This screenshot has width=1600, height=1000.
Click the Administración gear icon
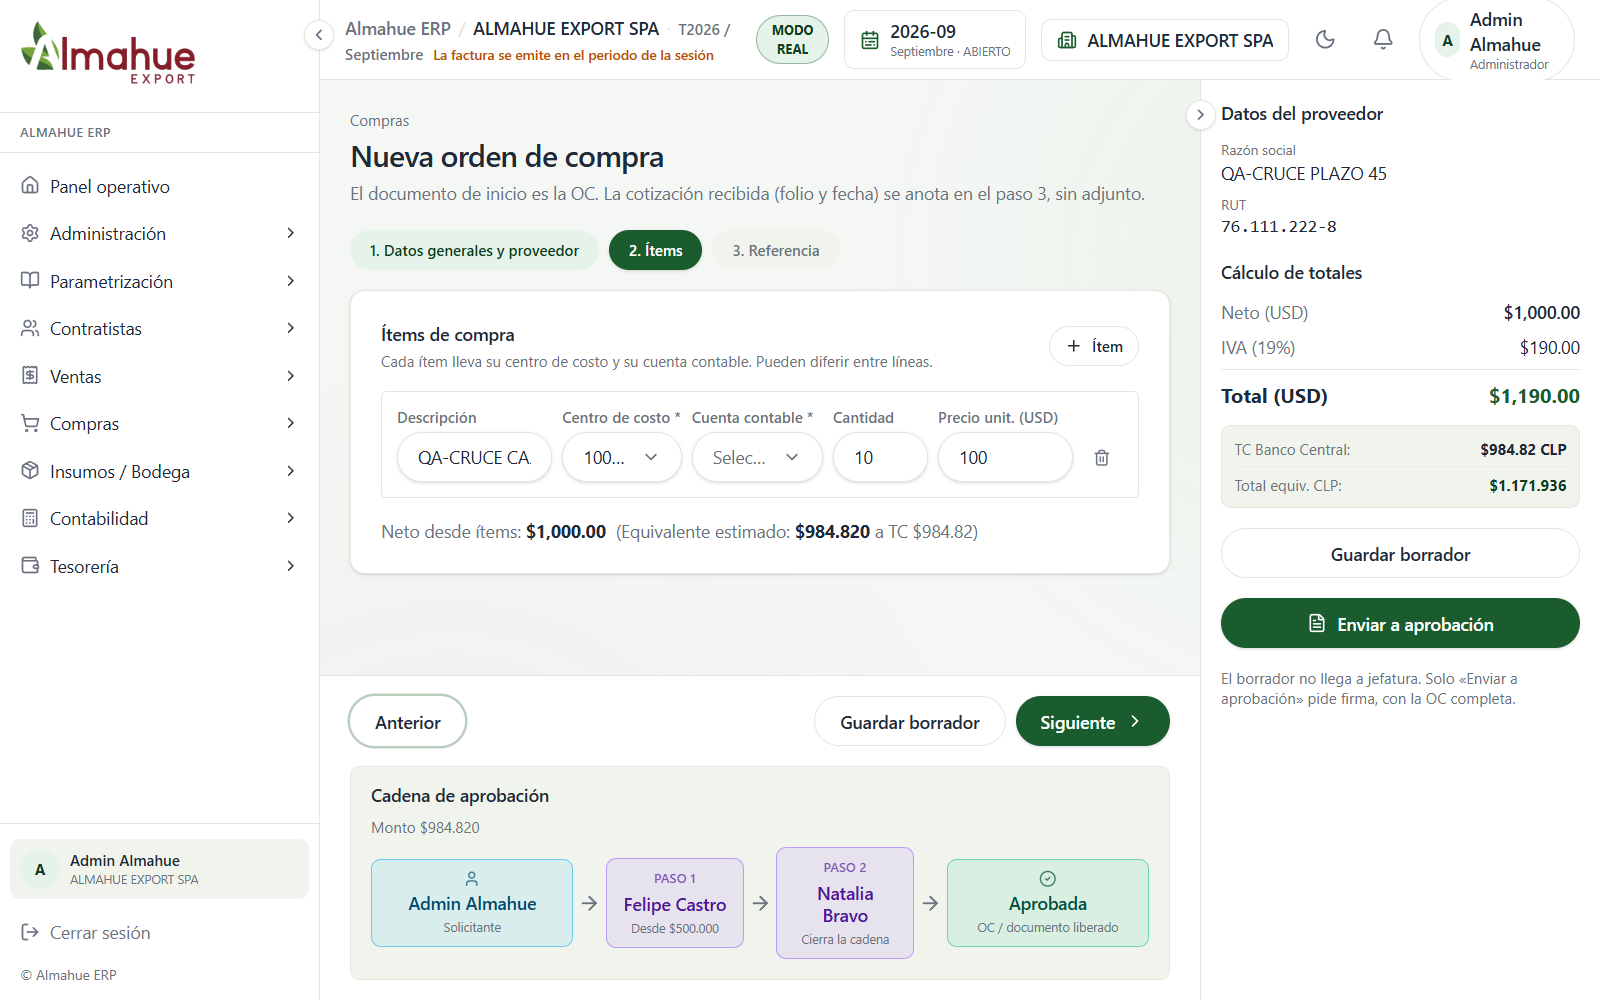click(x=30, y=233)
